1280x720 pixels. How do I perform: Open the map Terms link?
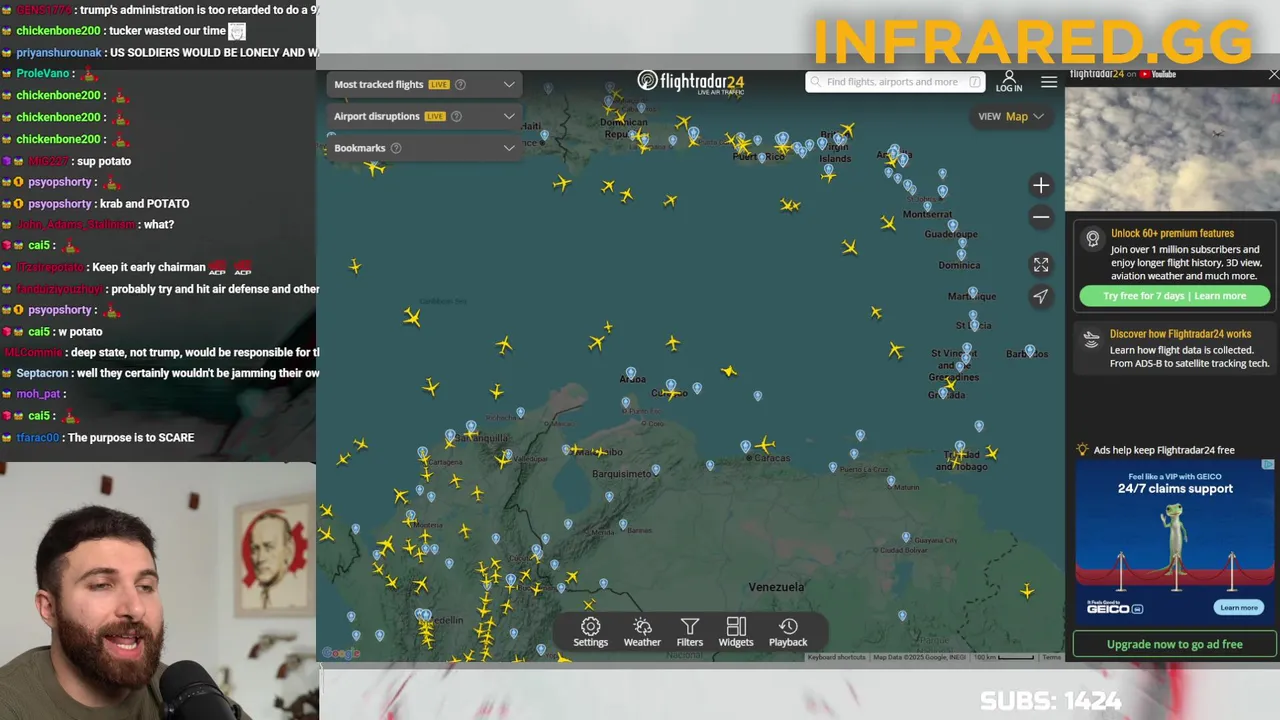pyautogui.click(x=1051, y=657)
